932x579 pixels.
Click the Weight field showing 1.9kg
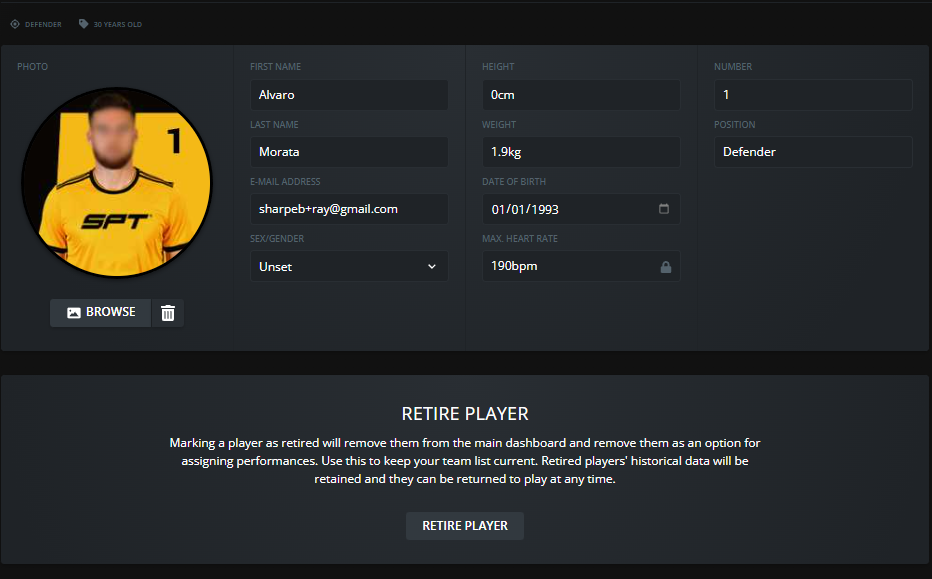point(581,152)
